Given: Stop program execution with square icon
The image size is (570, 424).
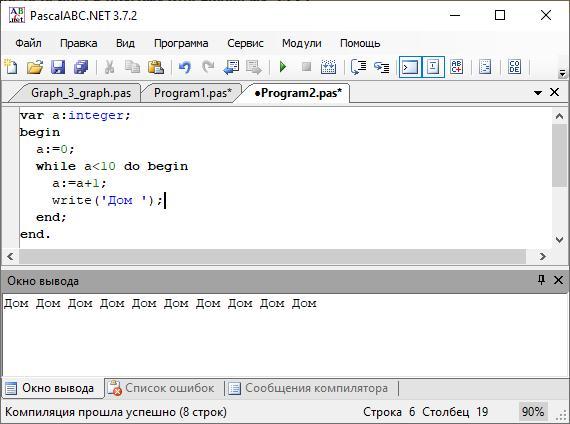Looking at the screenshot, I should [x=306, y=67].
